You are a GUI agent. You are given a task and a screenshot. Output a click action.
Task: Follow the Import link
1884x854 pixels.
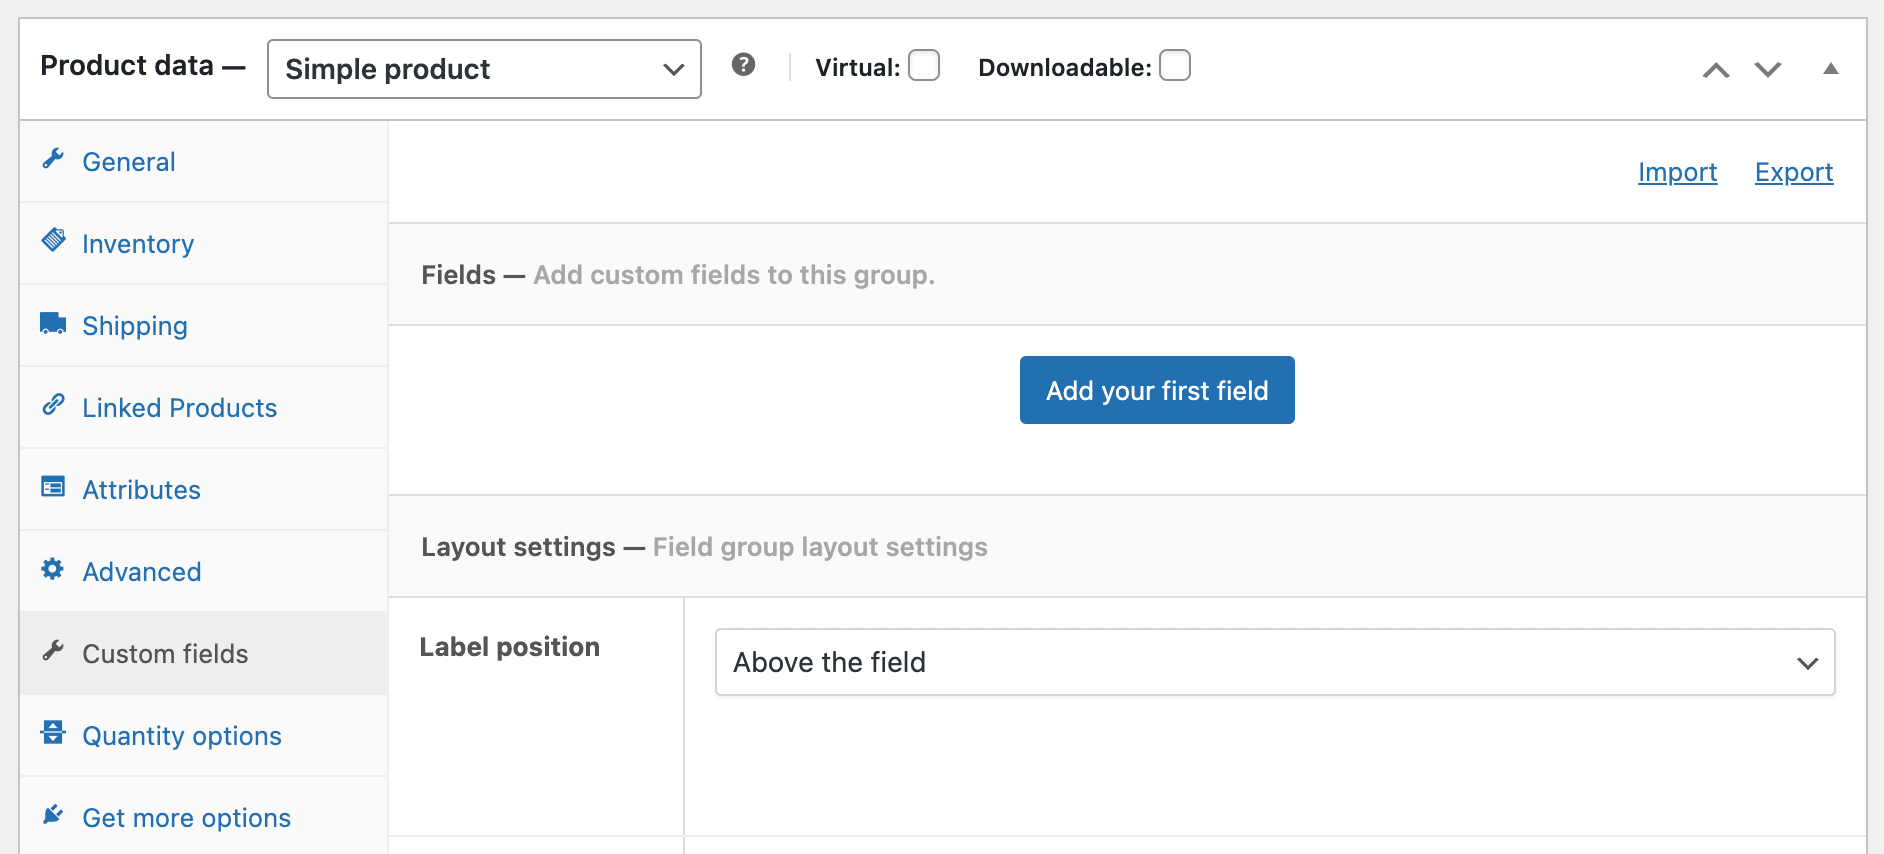pyautogui.click(x=1677, y=172)
